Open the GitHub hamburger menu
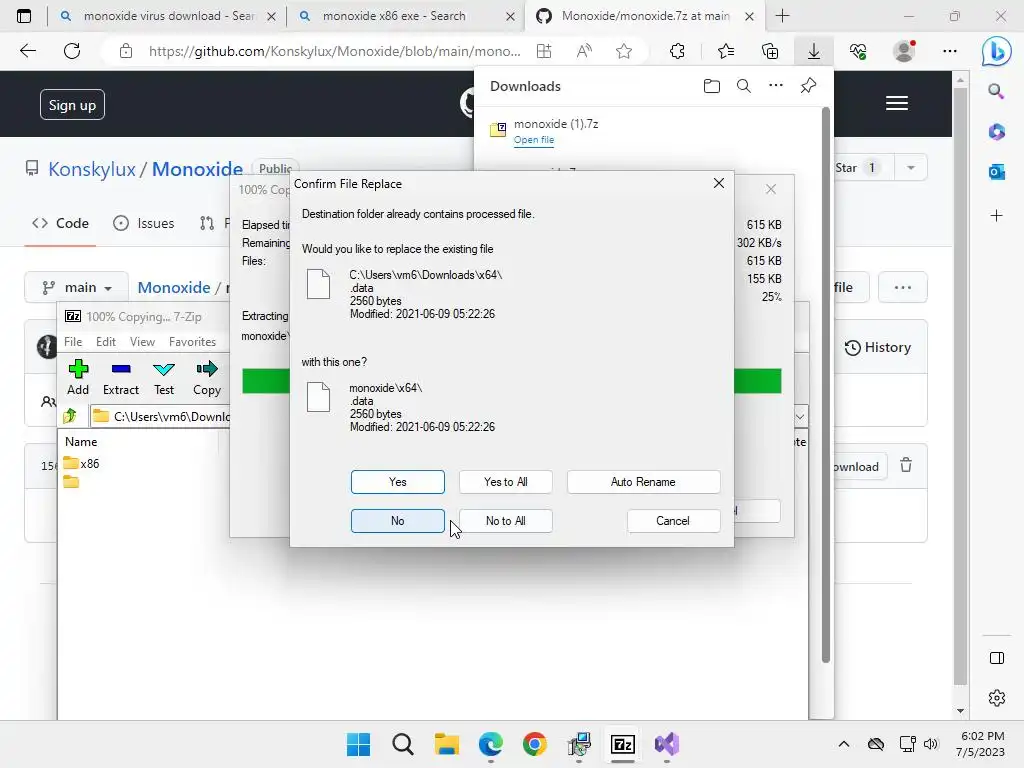 897,103
